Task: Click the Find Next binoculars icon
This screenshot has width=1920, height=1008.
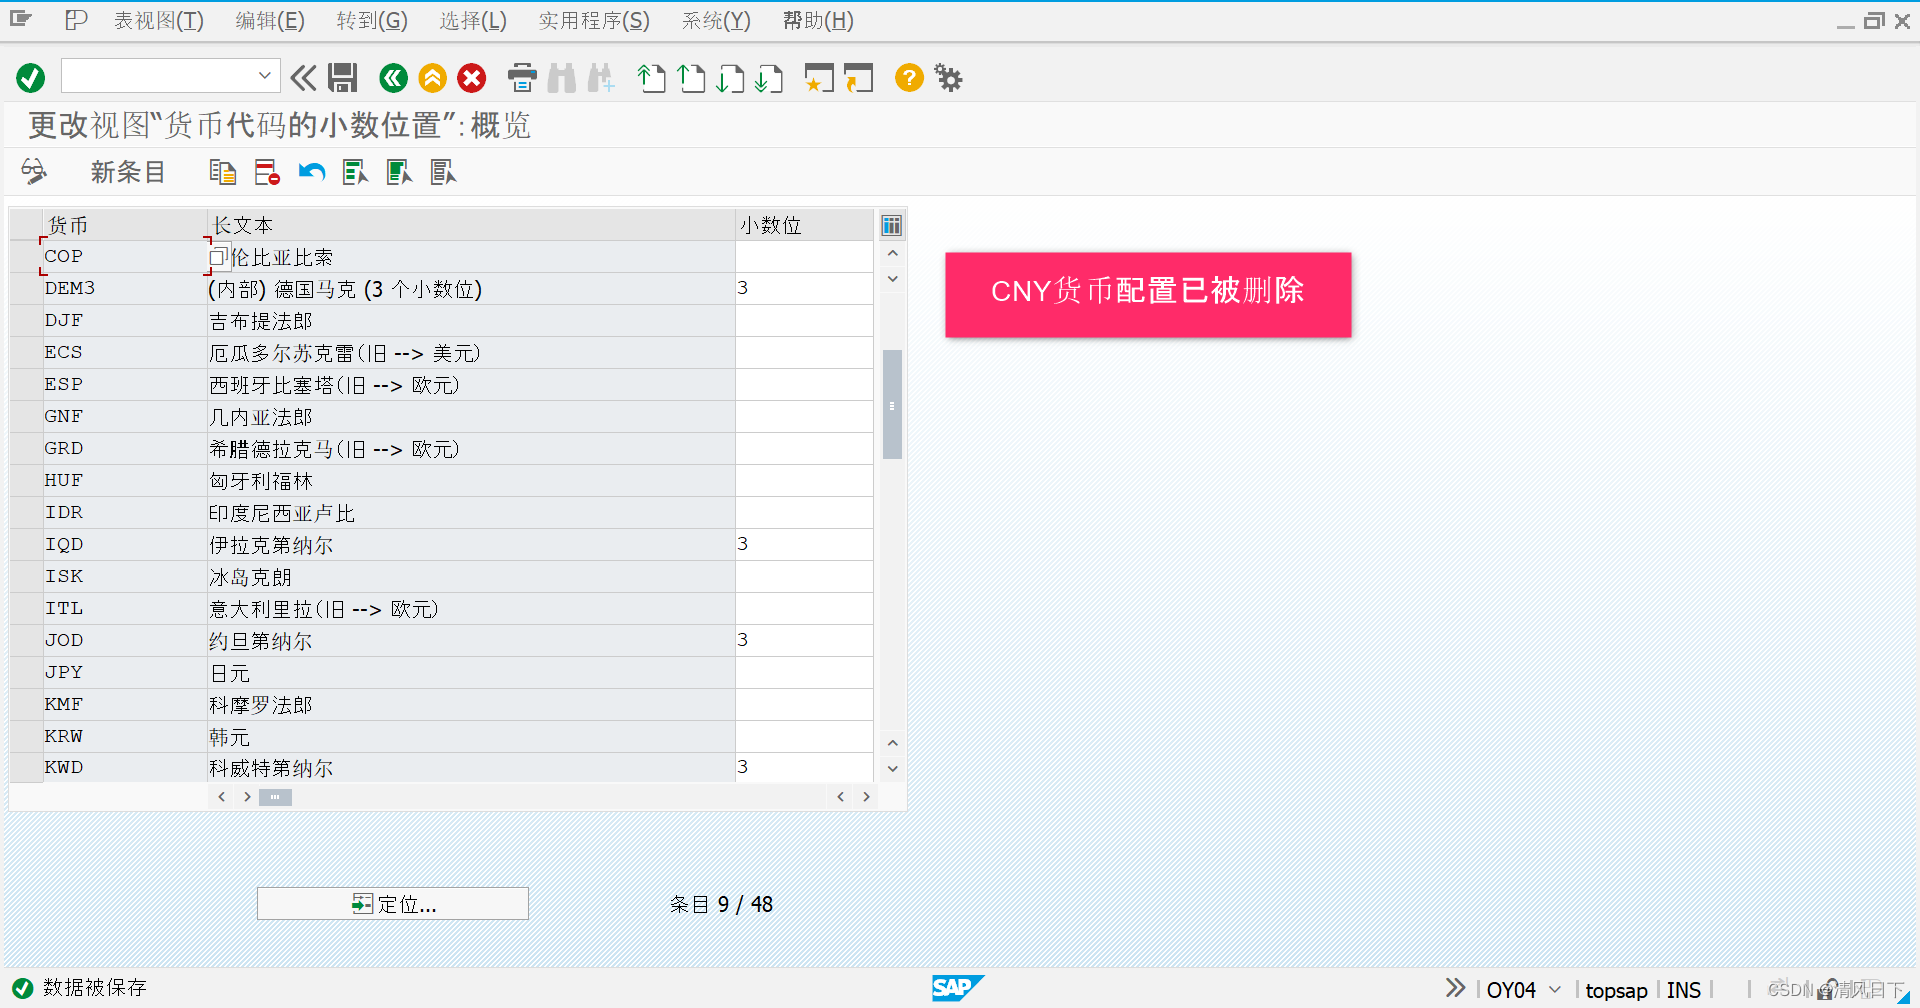Action: (601, 78)
